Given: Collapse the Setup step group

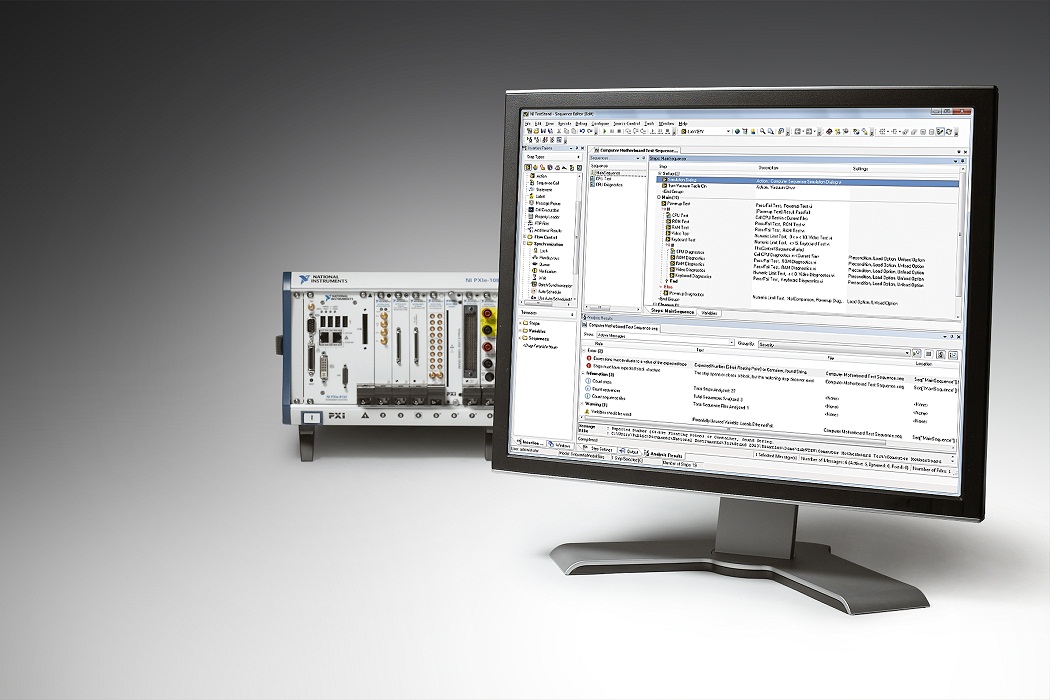Looking at the screenshot, I should (659, 173).
